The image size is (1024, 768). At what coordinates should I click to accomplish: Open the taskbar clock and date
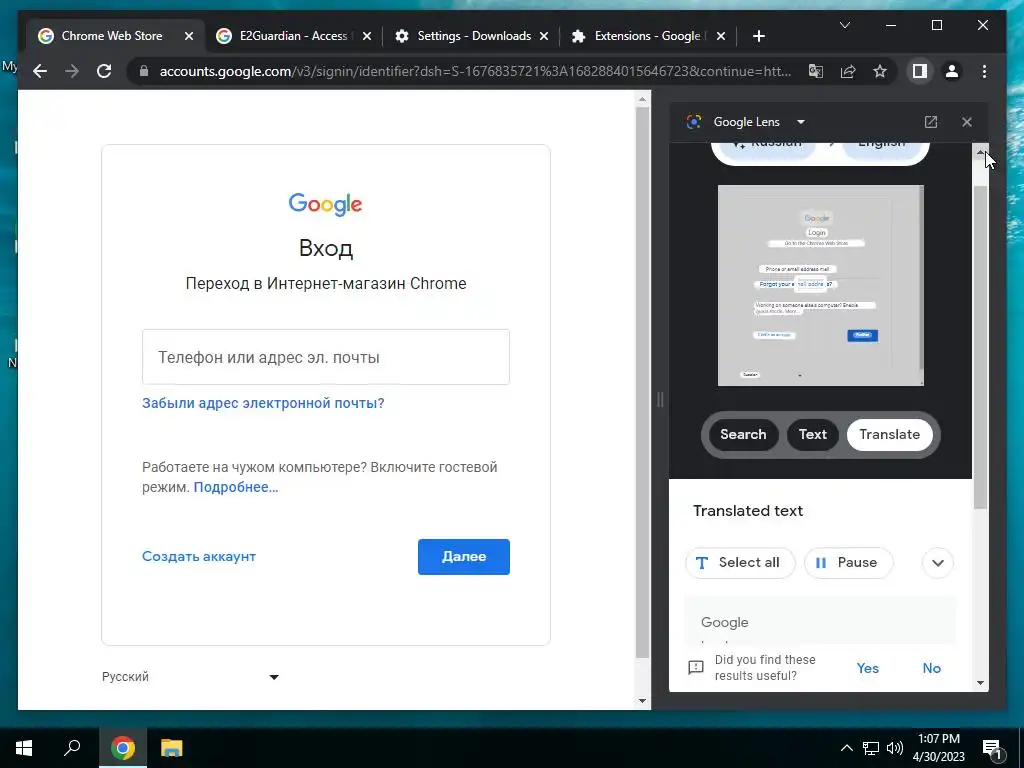[938, 748]
